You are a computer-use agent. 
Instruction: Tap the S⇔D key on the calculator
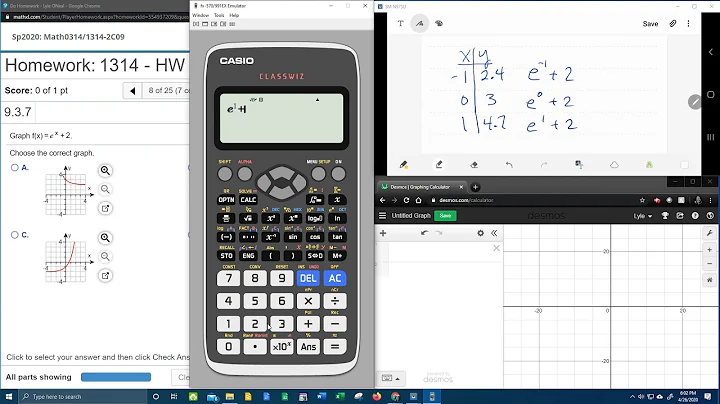315,256
